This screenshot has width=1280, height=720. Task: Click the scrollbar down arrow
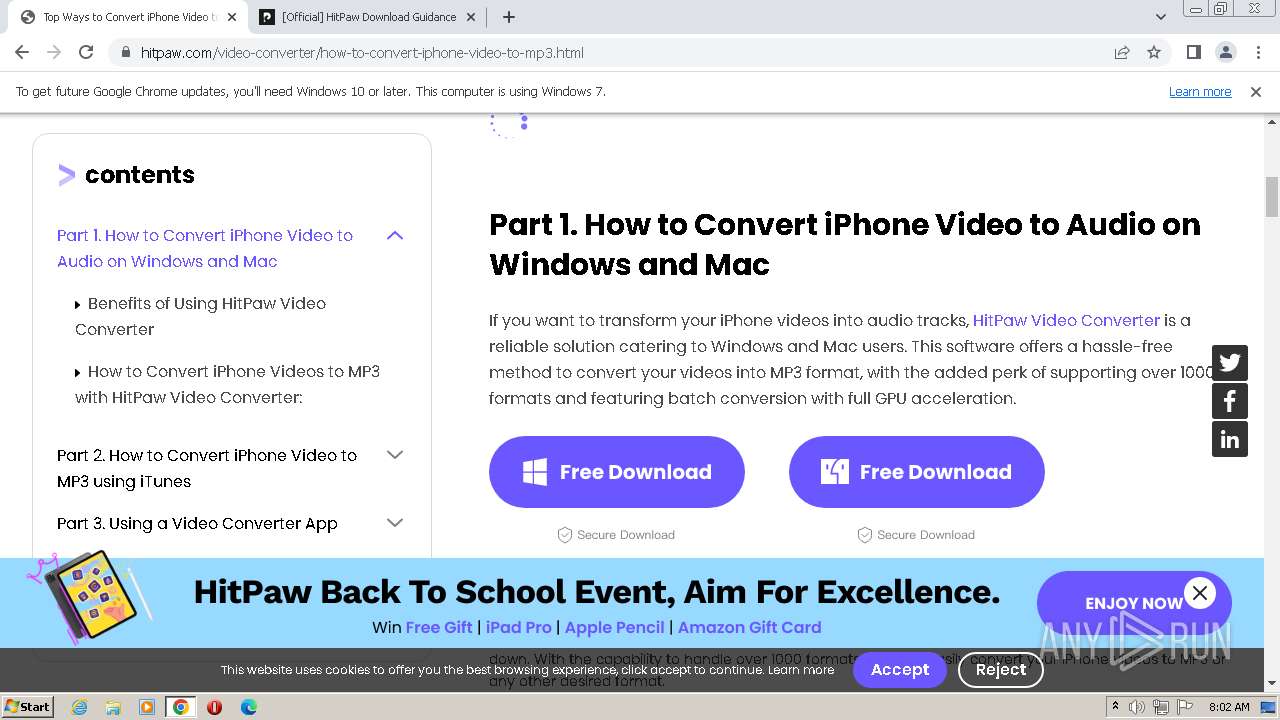click(1272, 684)
